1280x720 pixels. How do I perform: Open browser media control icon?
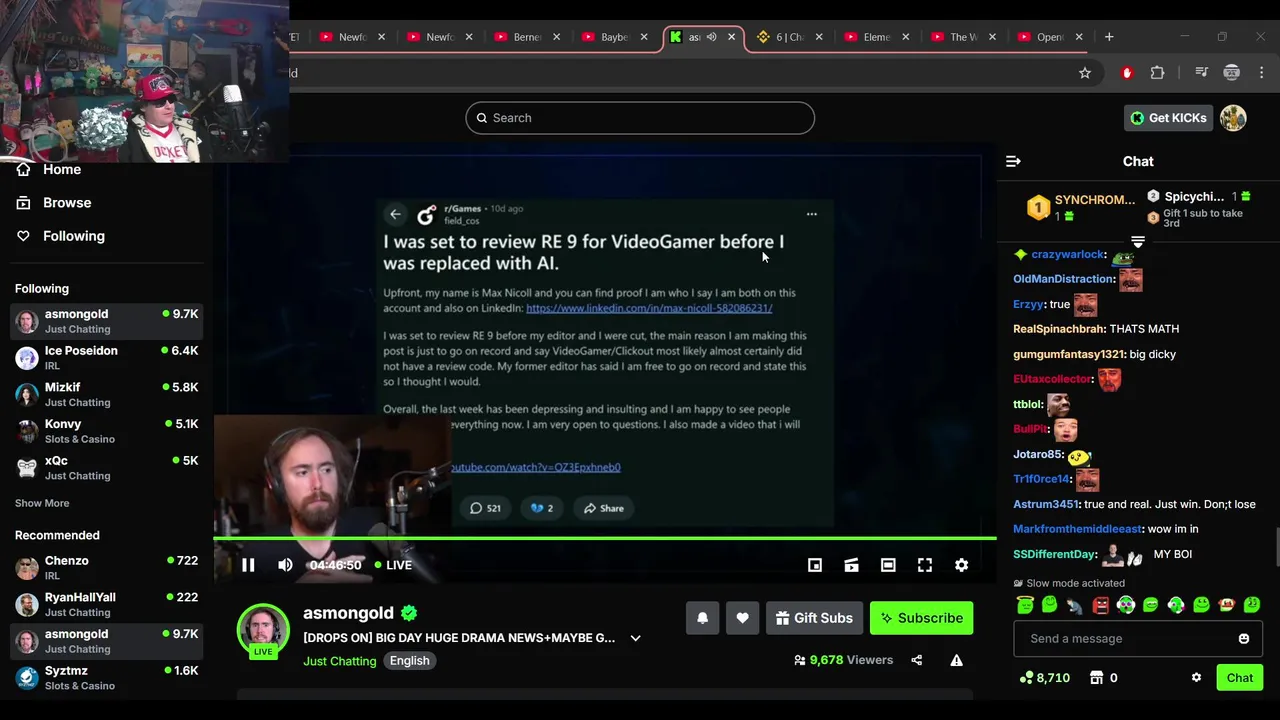click(1202, 73)
